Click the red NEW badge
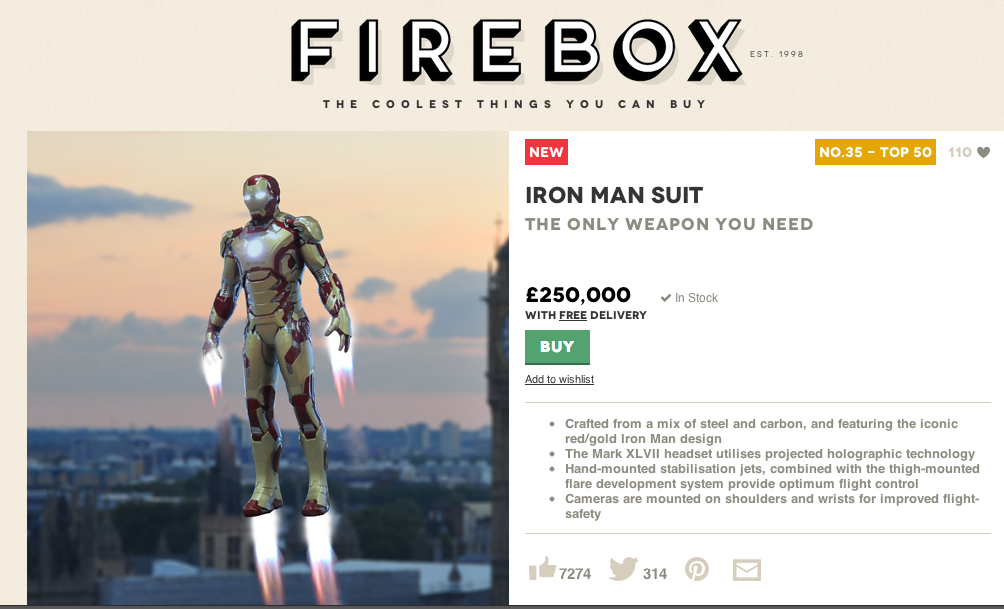This screenshot has width=1004, height=609. tap(546, 152)
